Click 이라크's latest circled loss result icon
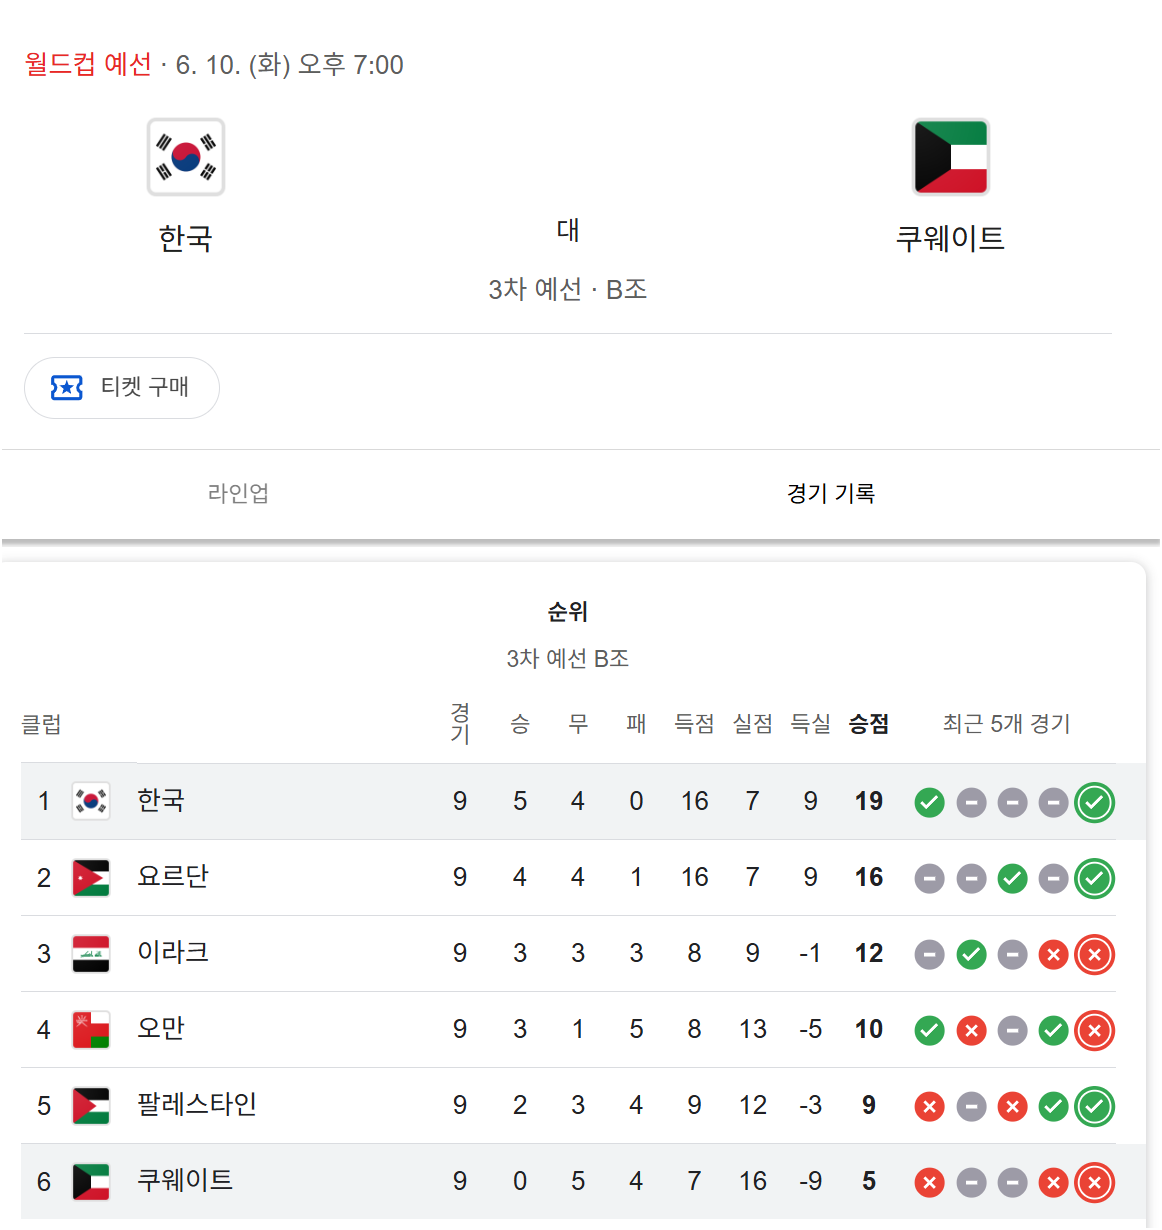Viewport: 1162px width, 1230px height. tap(1095, 954)
